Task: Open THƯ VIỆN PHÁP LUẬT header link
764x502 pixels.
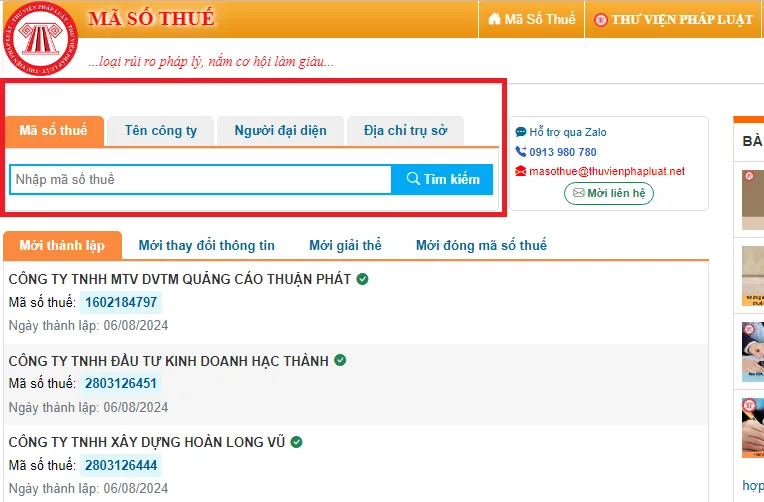Action: 673,19
